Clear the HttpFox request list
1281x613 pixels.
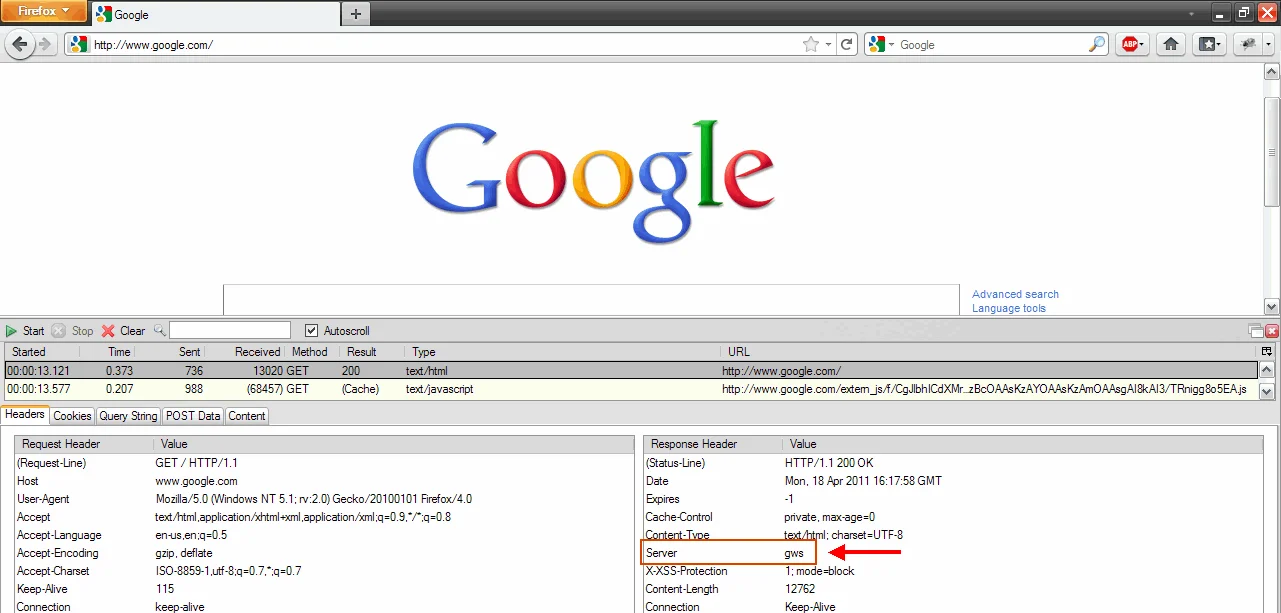pyautogui.click(x=123, y=331)
